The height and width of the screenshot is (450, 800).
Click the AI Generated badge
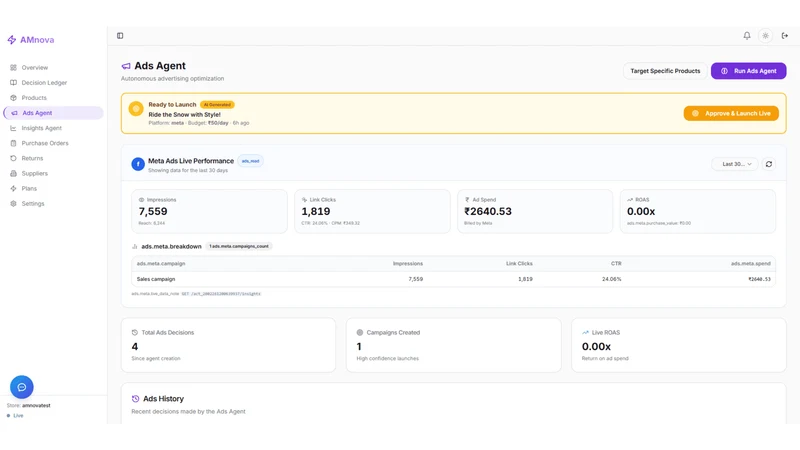(x=217, y=105)
